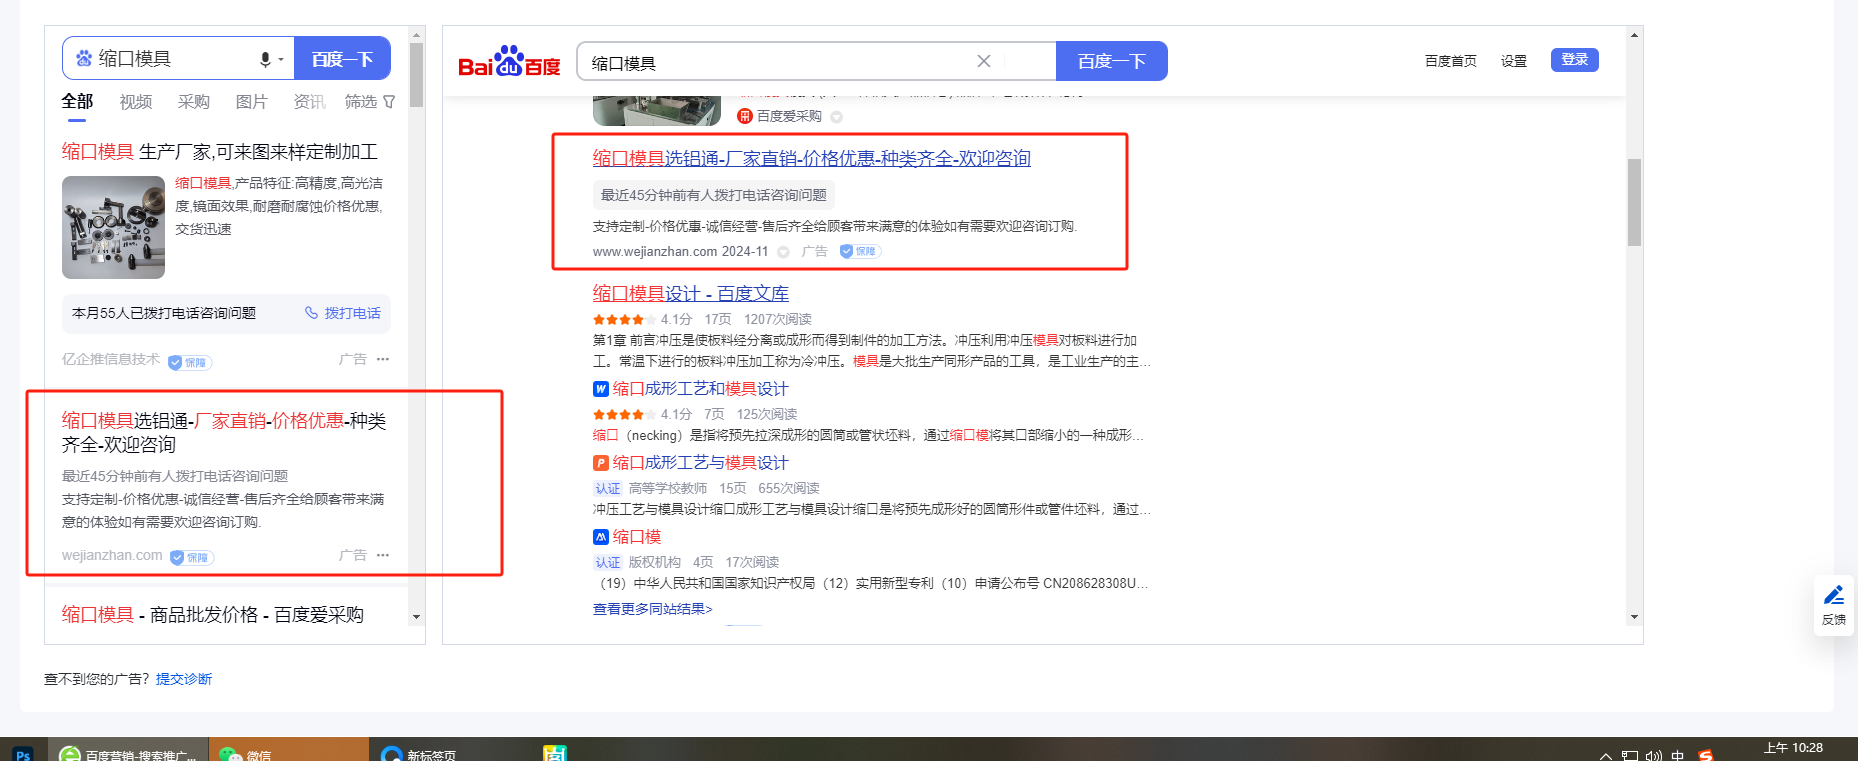The width and height of the screenshot is (1858, 761).
Task: Click the taskbar clock showing 上午 10:28
Action: coord(1793,750)
